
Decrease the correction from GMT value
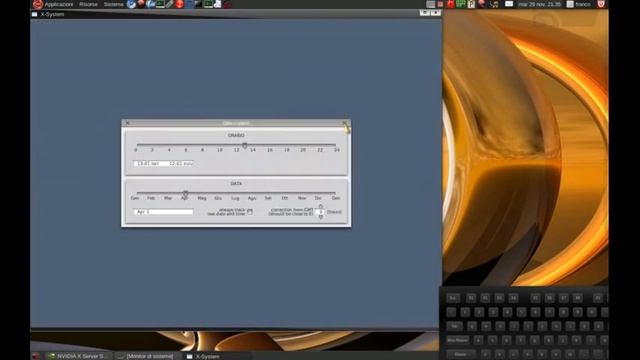click(x=321, y=217)
